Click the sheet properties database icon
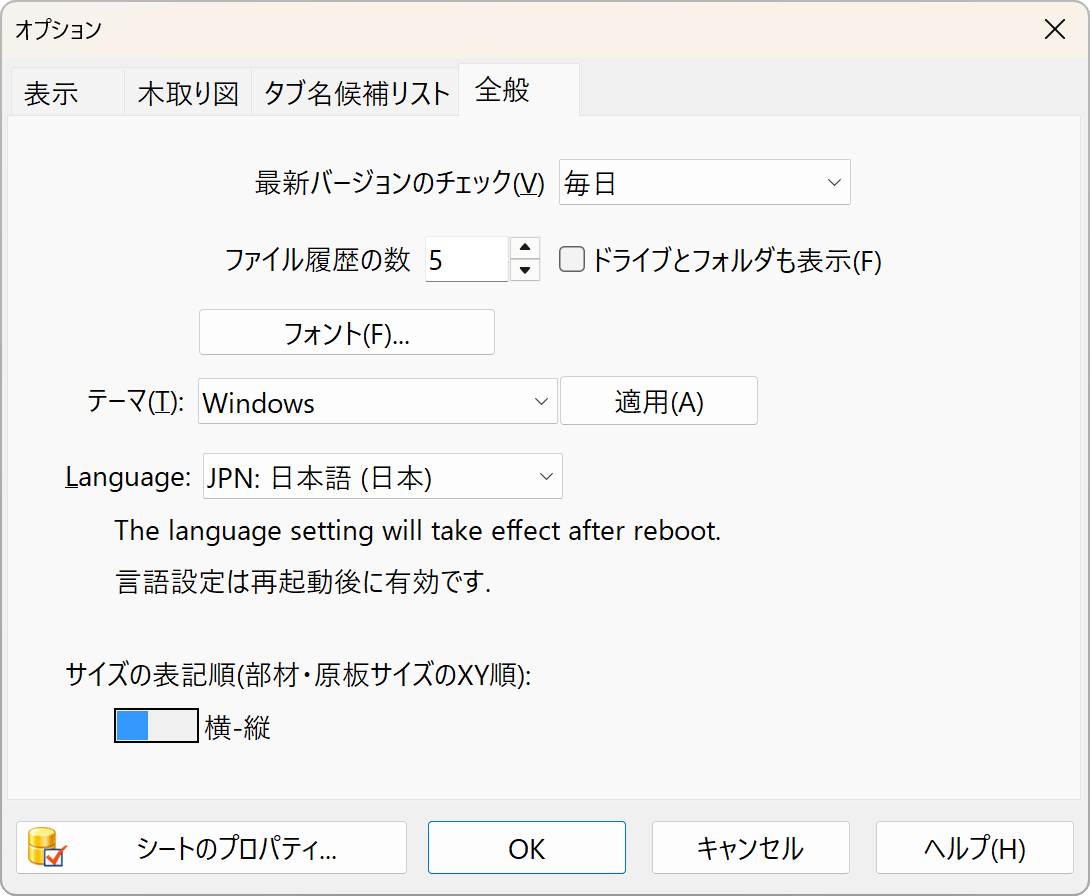 point(46,848)
